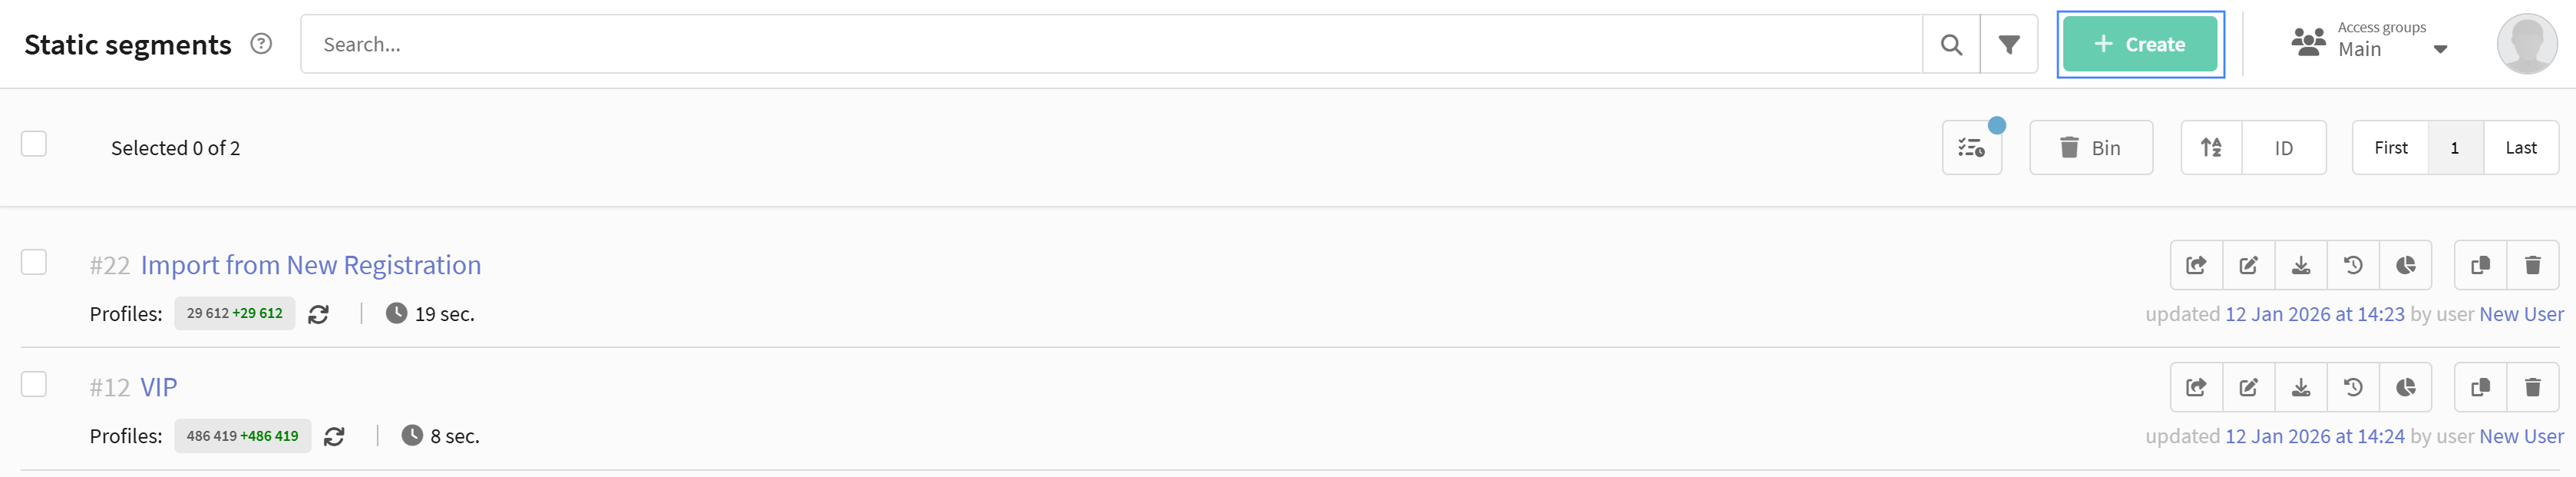Download the Import from New Registration segment
The image size is (2576, 477).
[x=2300, y=265]
